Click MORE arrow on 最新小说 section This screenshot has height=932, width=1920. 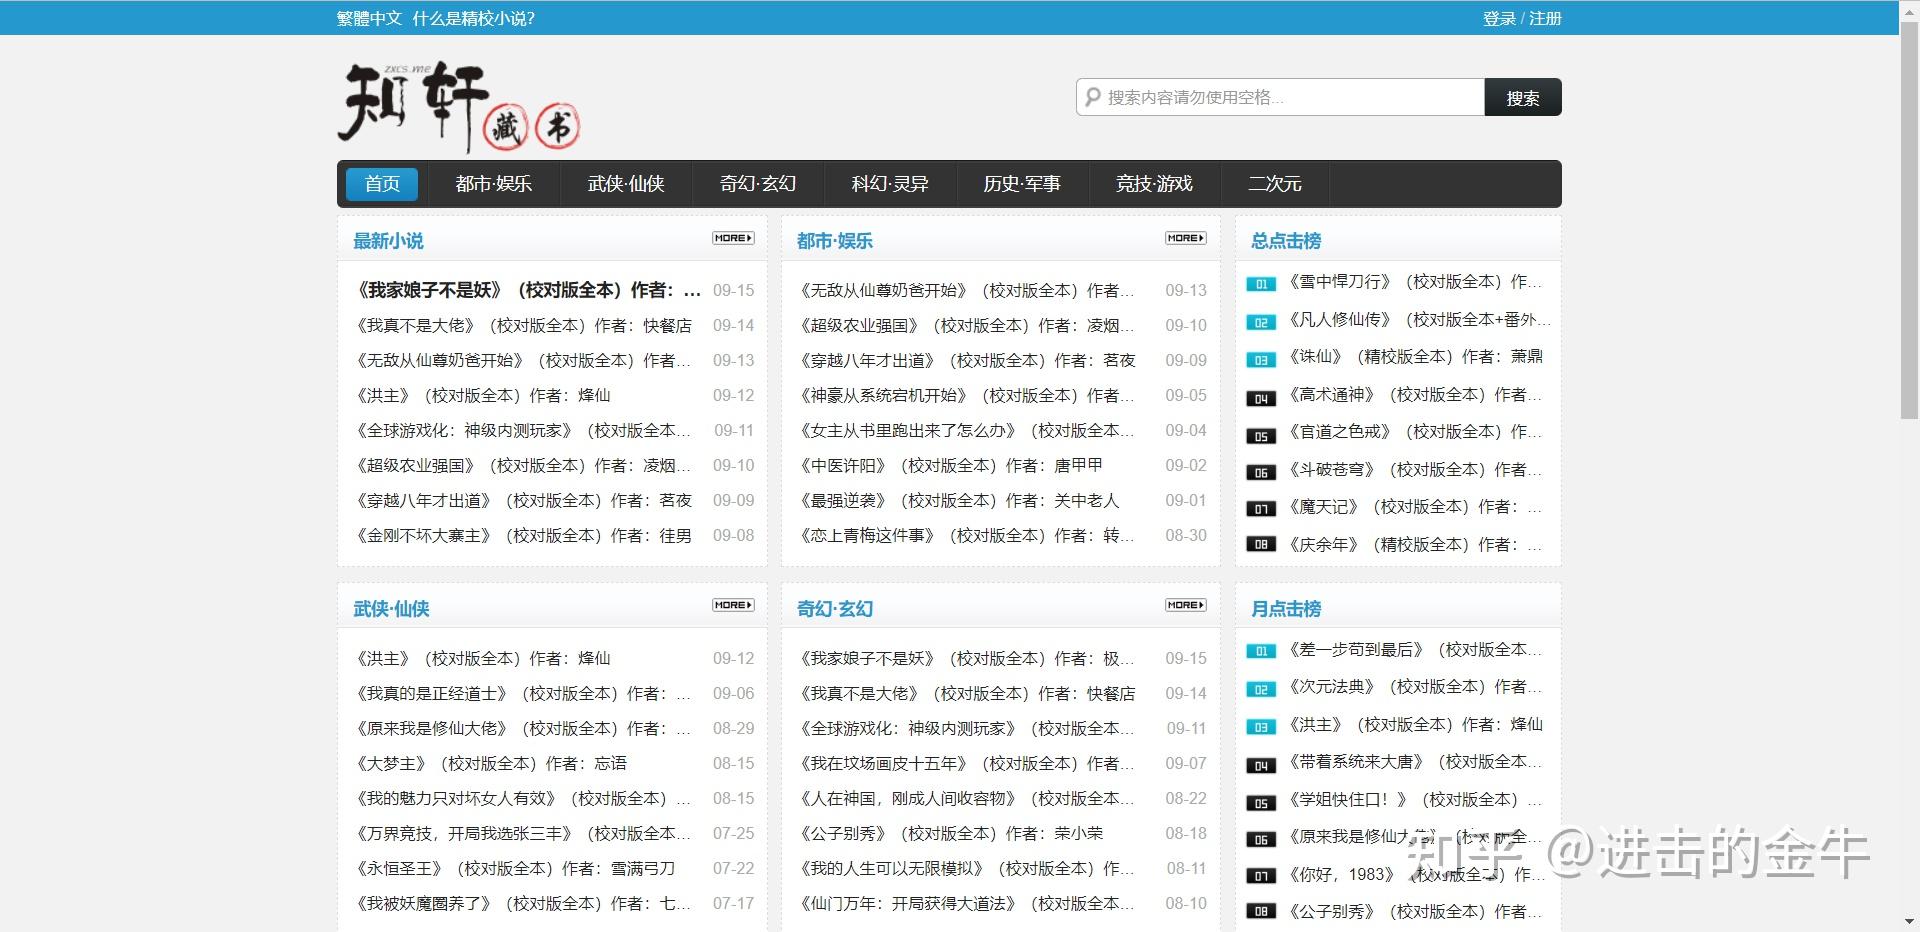click(x=733, y=238)
